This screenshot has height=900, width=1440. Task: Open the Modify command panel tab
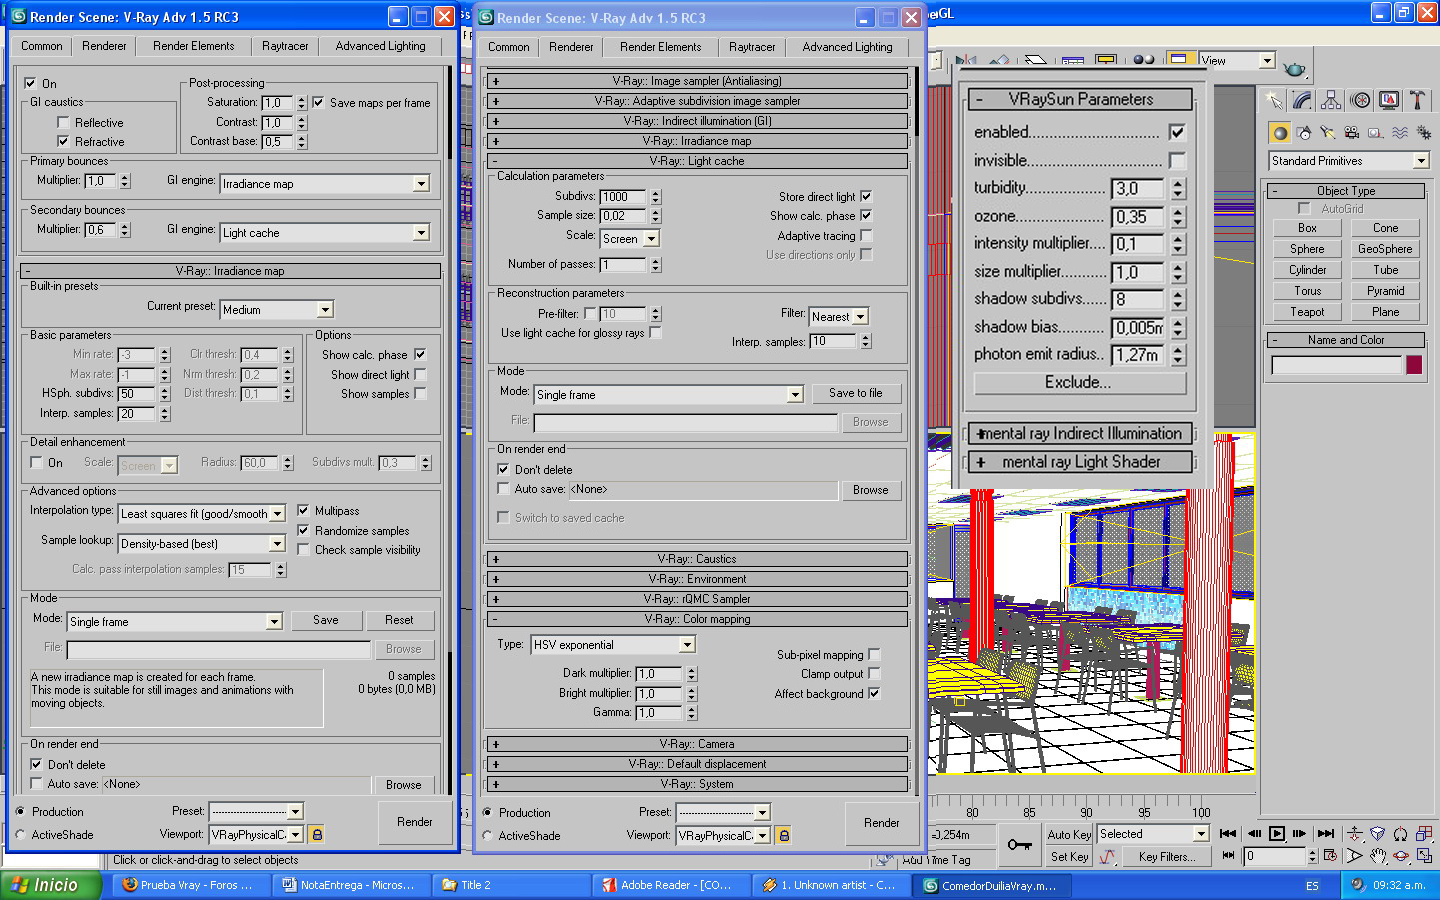click(1302, 100)
